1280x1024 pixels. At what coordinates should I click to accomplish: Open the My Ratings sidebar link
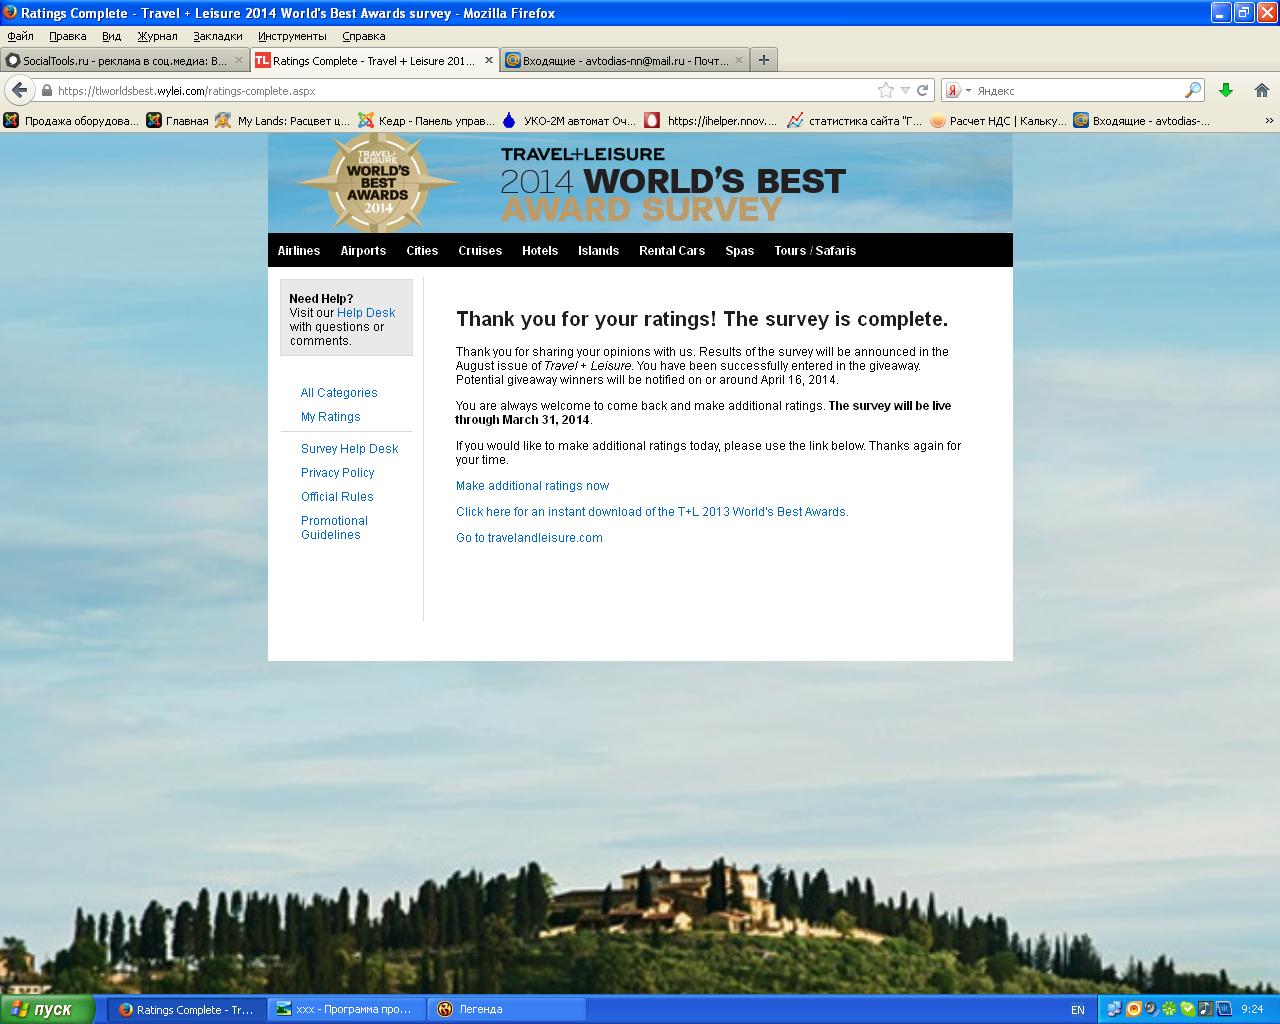(x=331, y=417)
